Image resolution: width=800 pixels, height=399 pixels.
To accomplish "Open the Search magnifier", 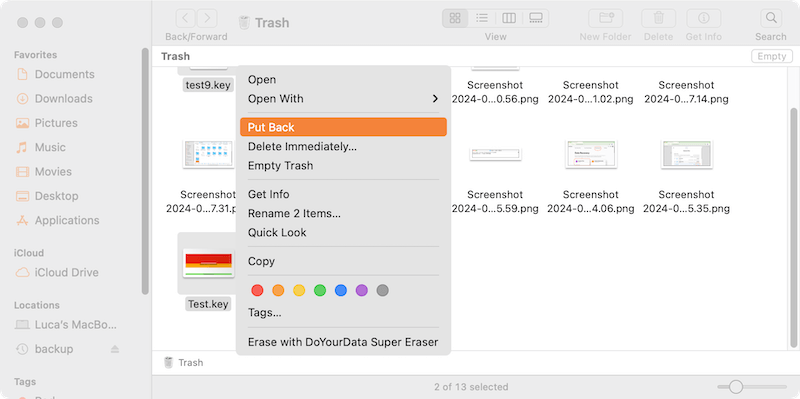I will point(771,19).
